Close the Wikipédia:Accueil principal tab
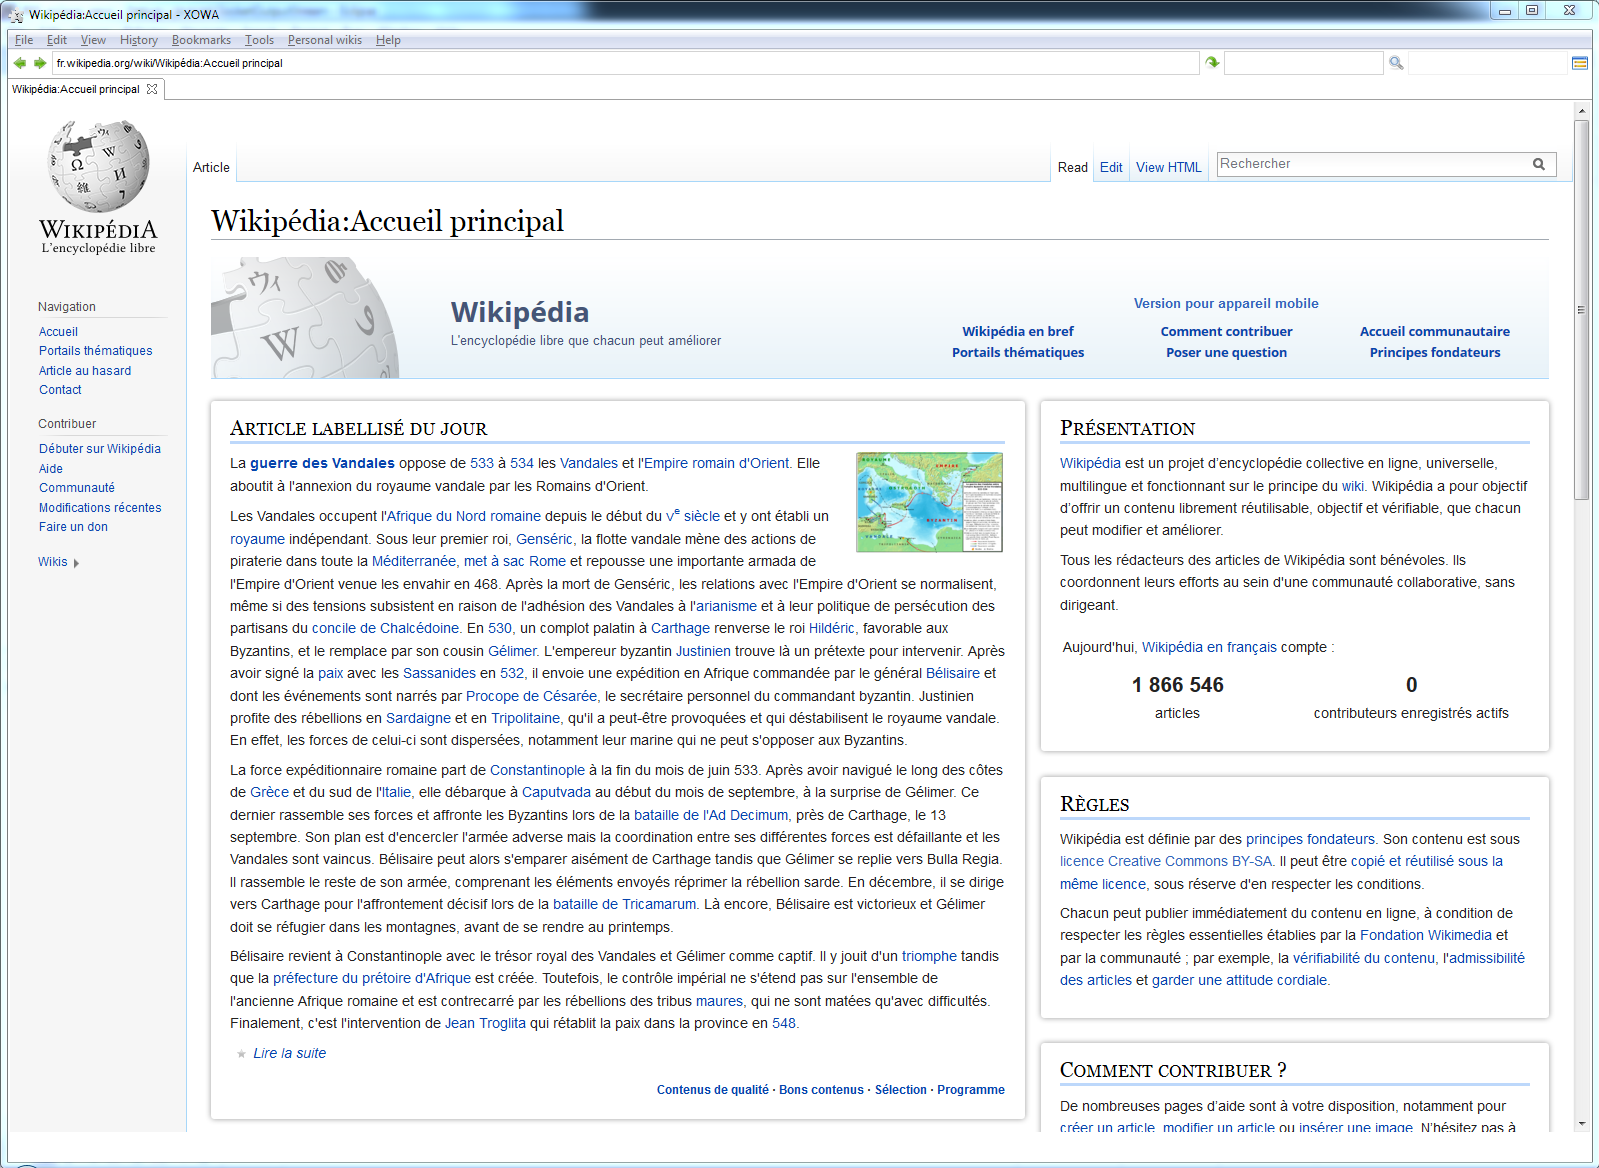Viewport: 1599px width, 1168px height. pos(152,89)
